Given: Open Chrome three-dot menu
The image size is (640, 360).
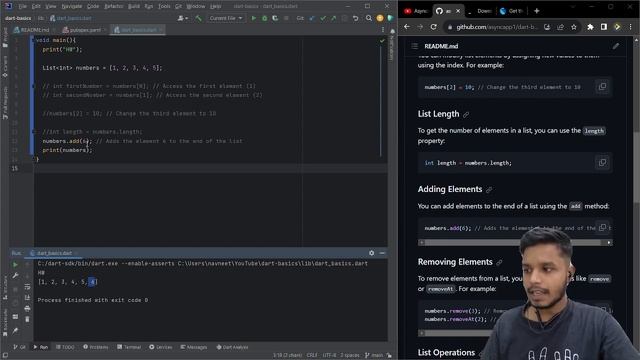Looking at the screenshot, I should coord(631,27).
